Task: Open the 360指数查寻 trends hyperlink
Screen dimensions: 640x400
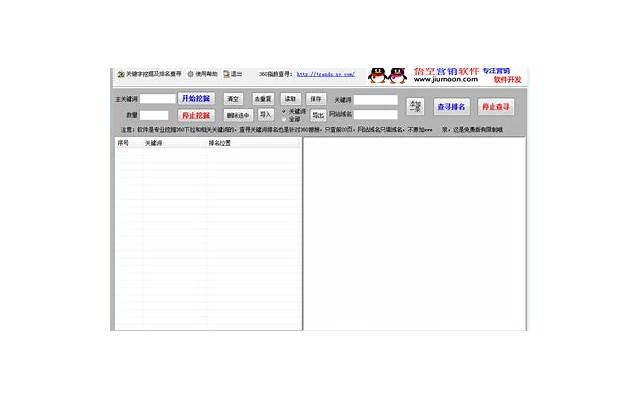Action: 326,74
